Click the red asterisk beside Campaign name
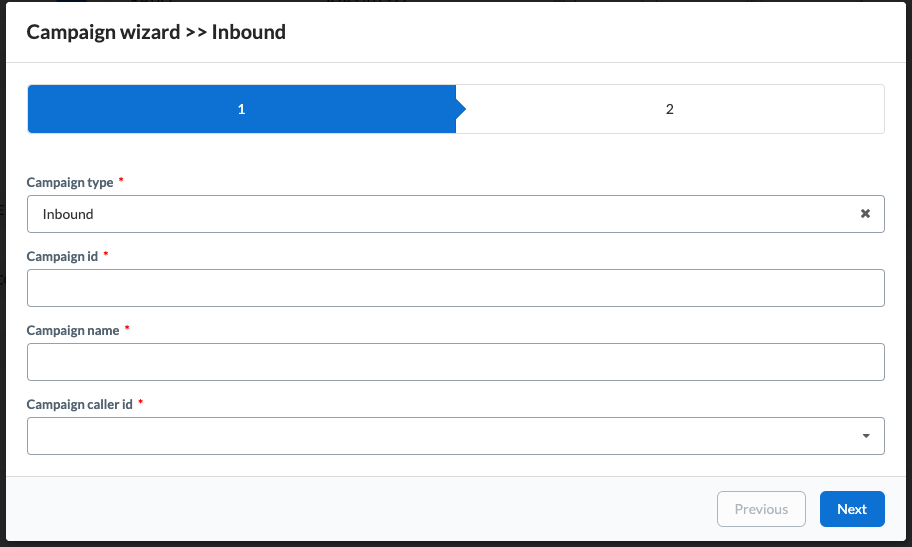 [x=127, y=328]
